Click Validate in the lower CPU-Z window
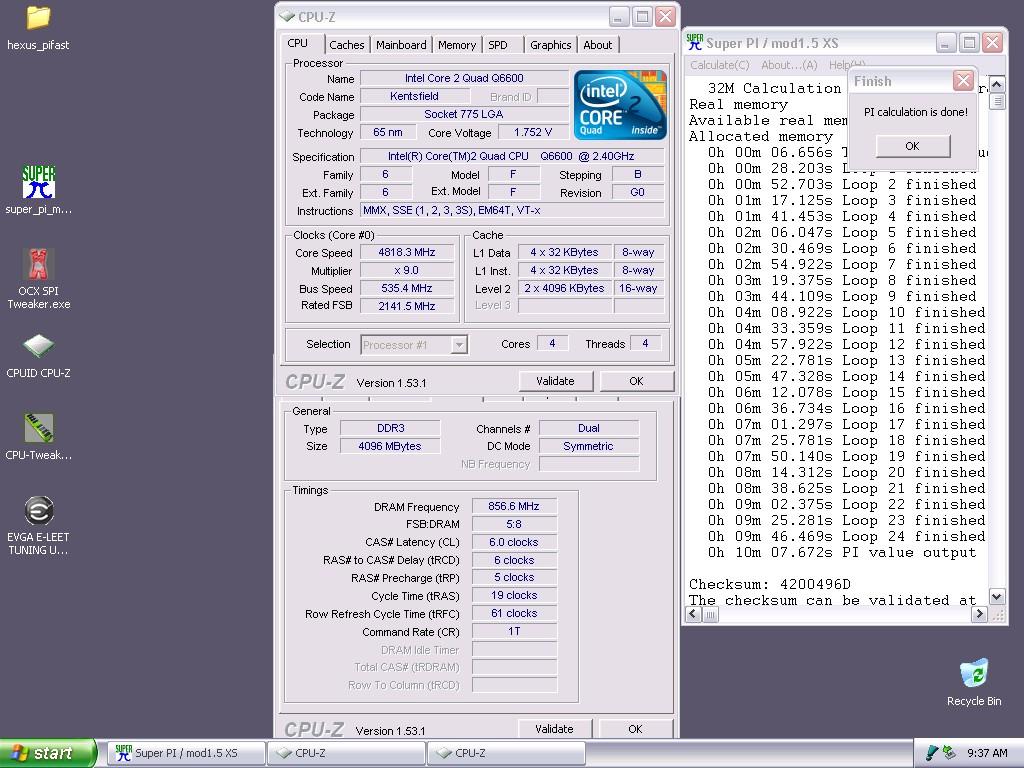 point(554,729)
